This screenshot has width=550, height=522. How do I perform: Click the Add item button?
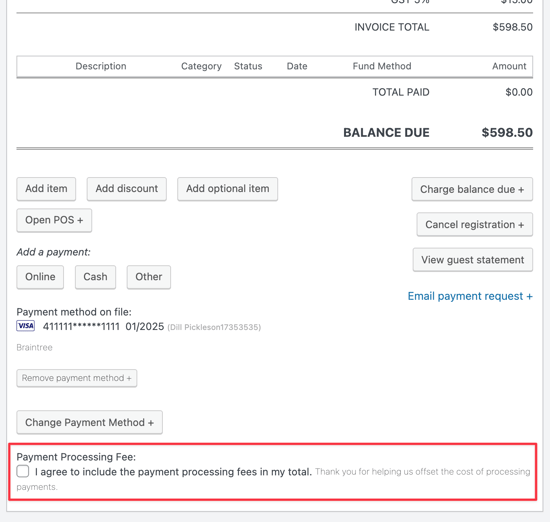[x=46, y=189]
